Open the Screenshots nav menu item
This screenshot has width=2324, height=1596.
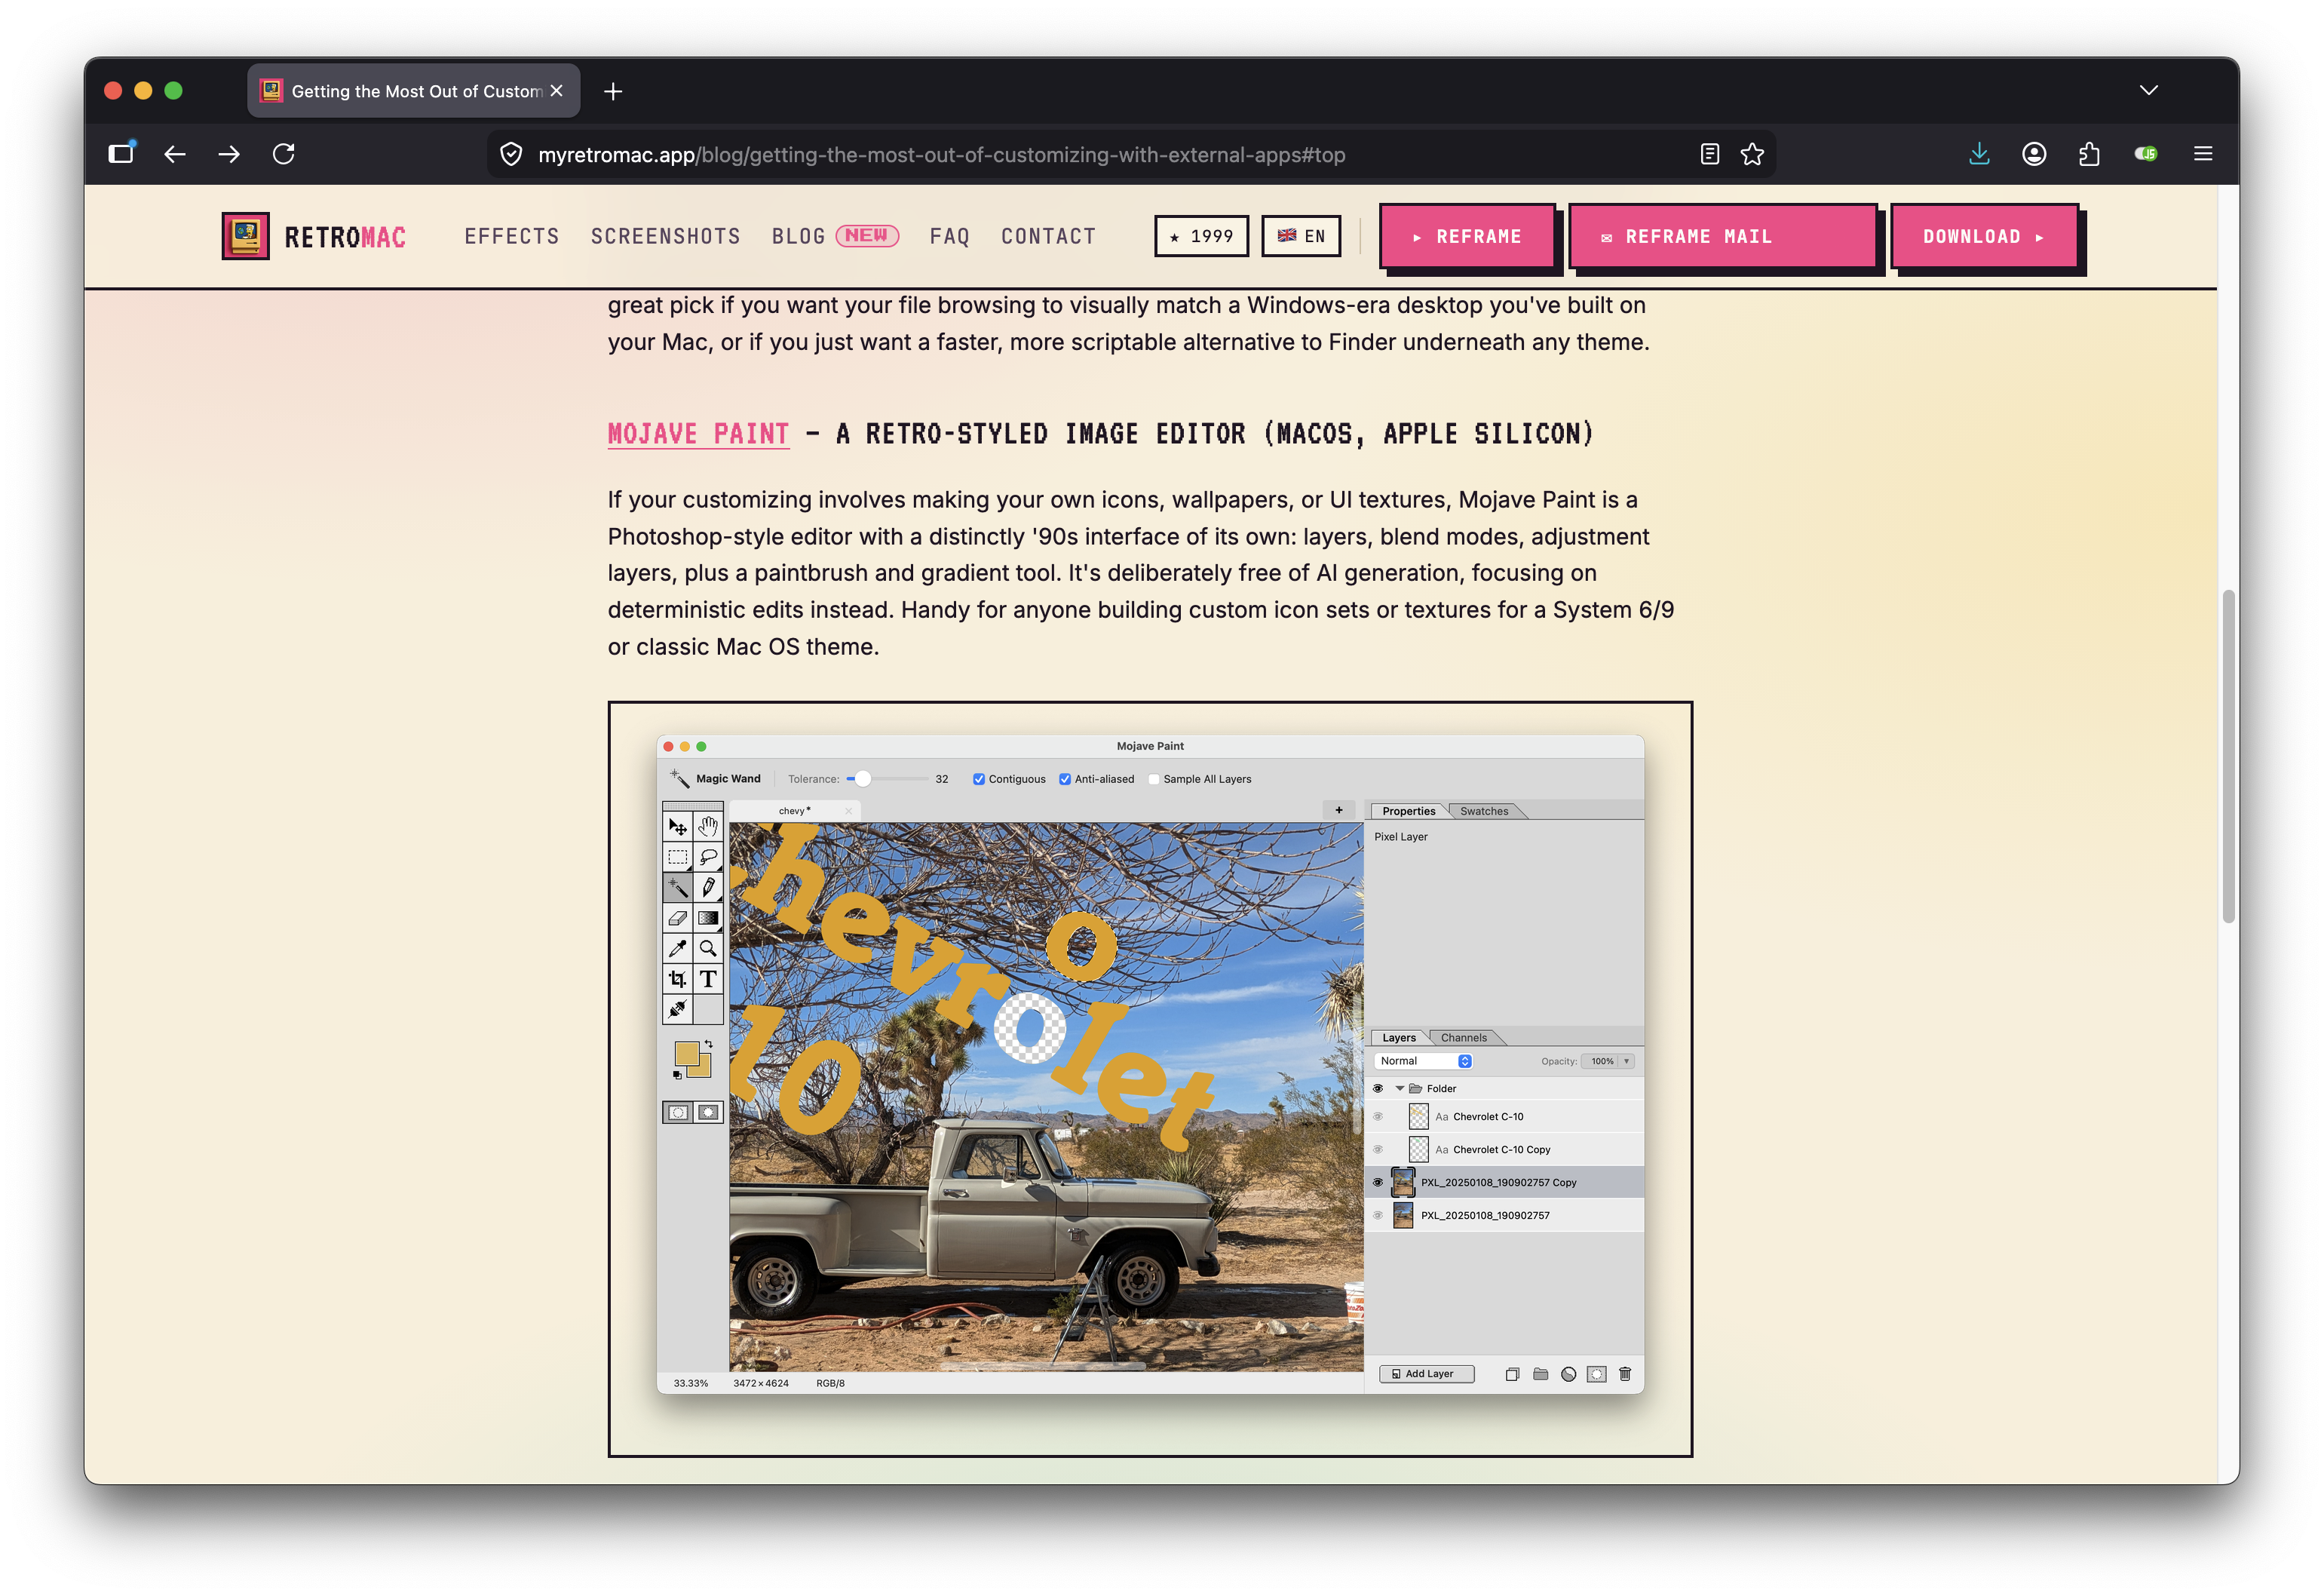point(665,236)
